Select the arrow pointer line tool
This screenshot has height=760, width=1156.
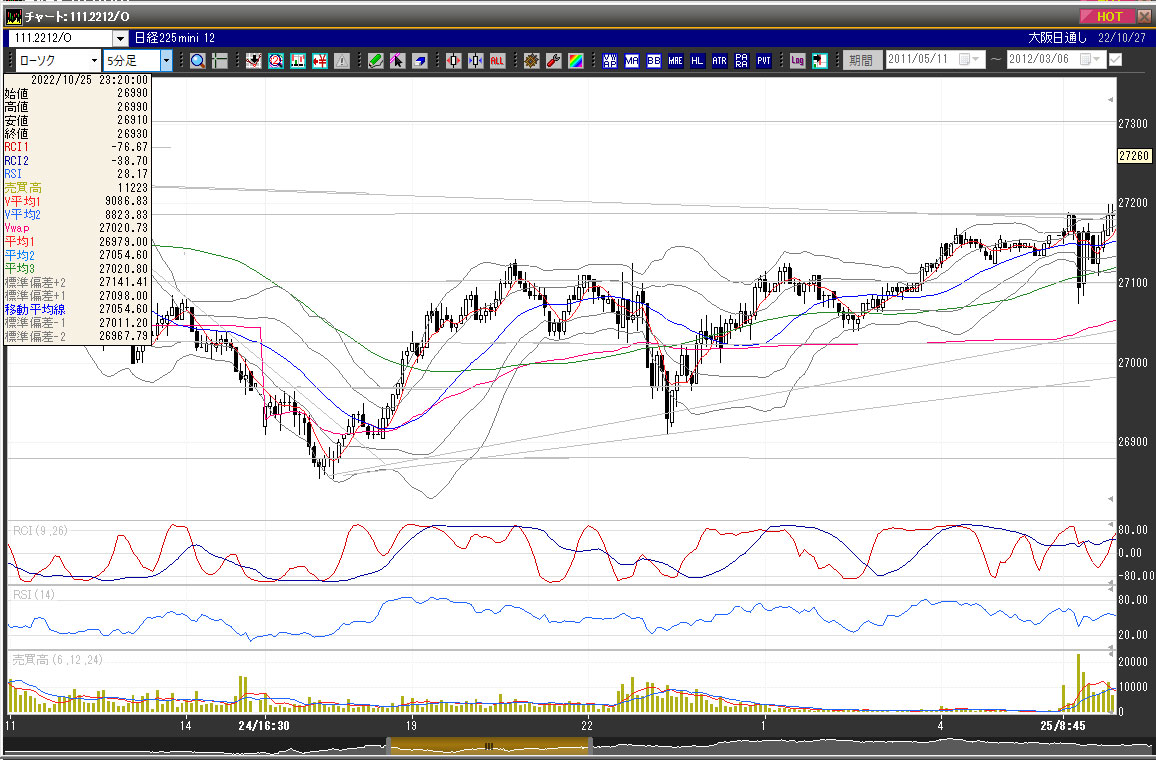point(397,60)
